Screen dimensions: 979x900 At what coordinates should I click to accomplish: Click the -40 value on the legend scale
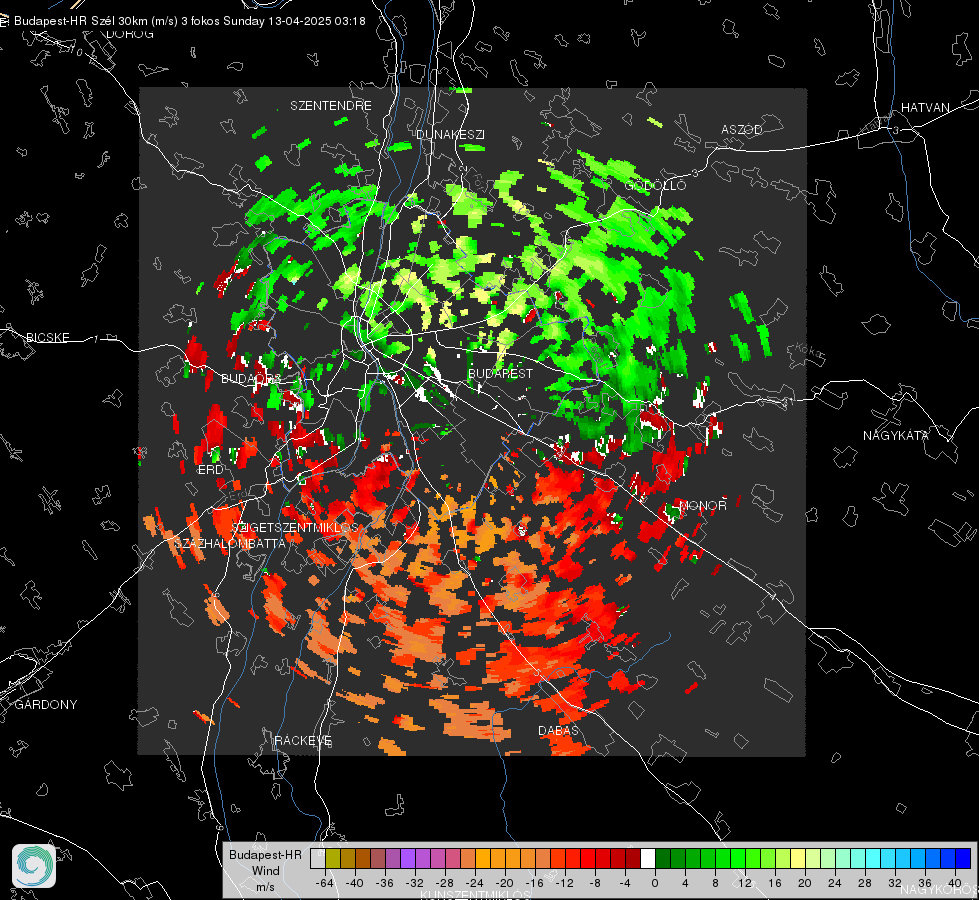click(x=354, y=883)
